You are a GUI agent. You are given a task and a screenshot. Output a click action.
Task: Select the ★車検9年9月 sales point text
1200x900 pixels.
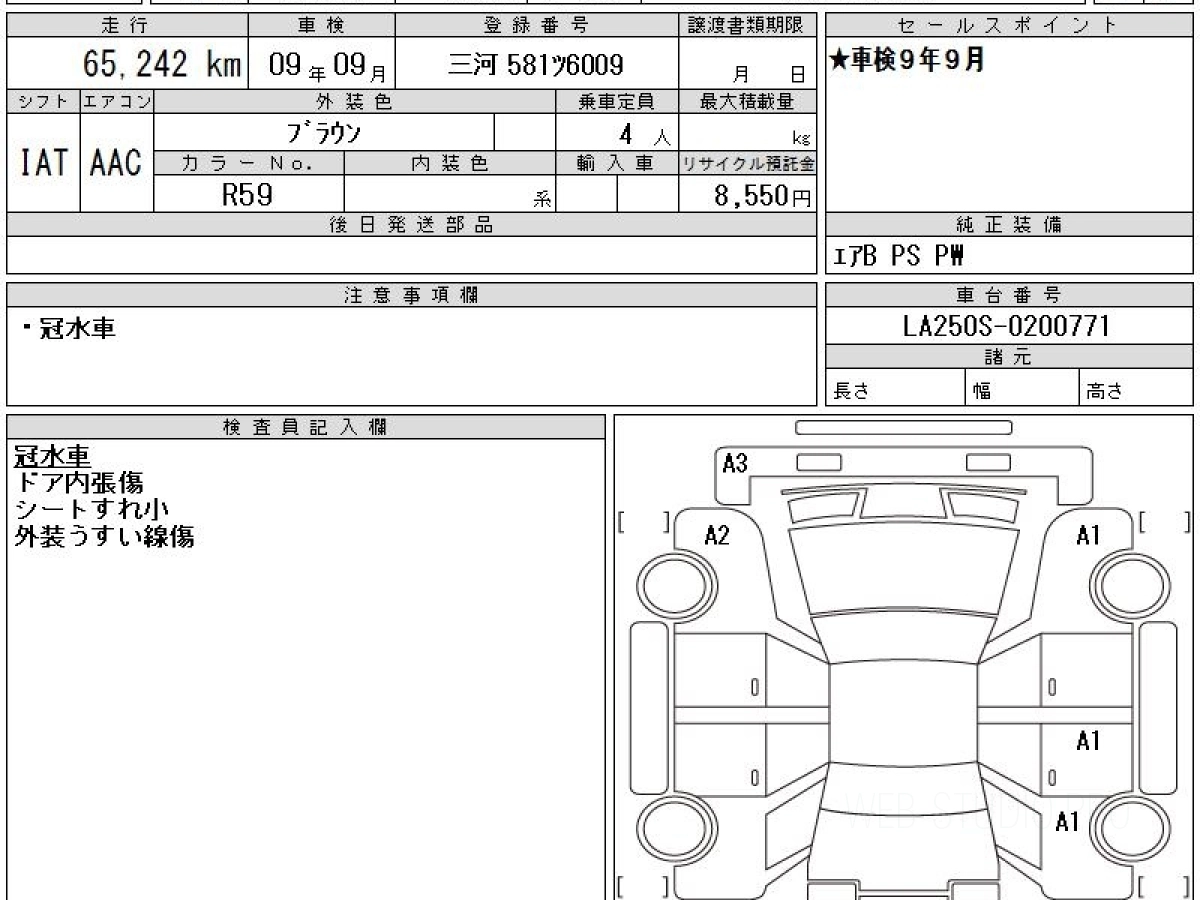pos(906,60)
